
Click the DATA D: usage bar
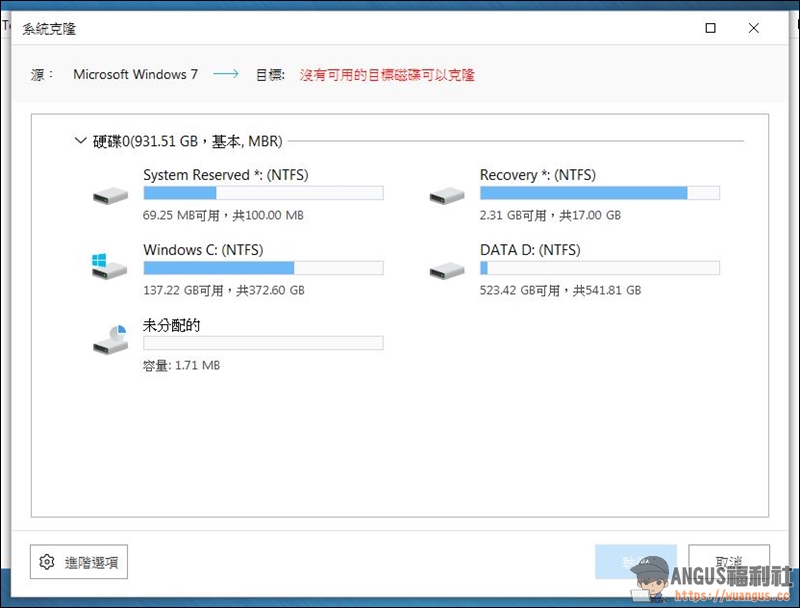[x=599, y=268]
